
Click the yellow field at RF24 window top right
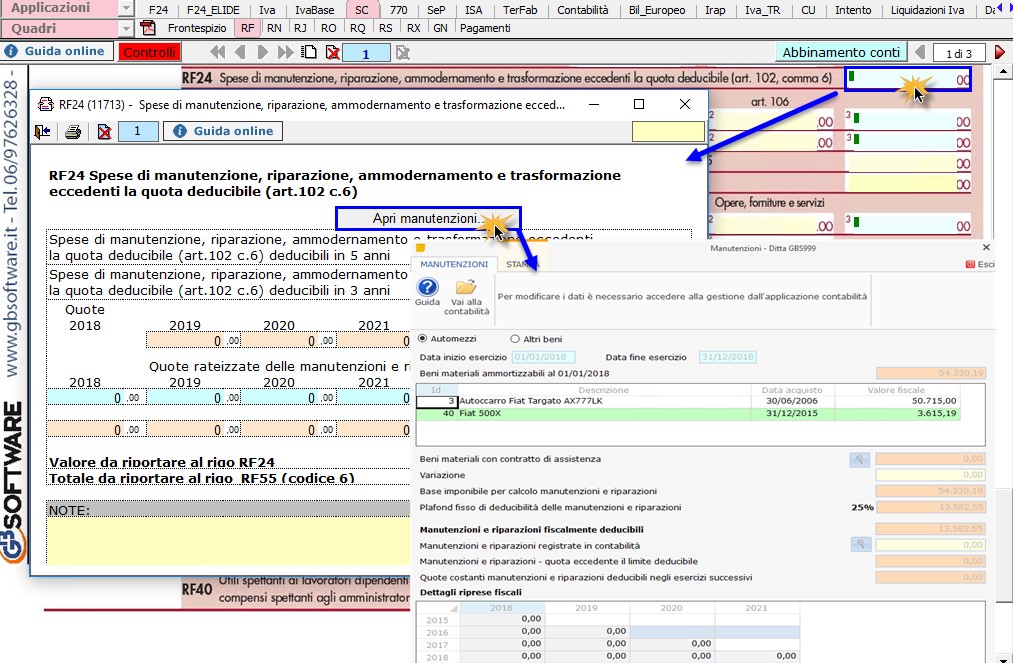coord(667,131)
